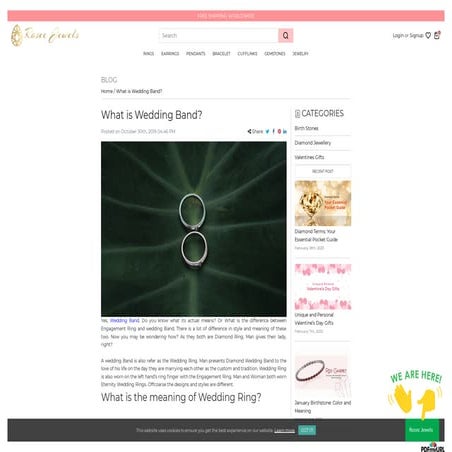Share the post on Twitter
This screenshot has width=452, height=452.
click(x=267, y=131)
